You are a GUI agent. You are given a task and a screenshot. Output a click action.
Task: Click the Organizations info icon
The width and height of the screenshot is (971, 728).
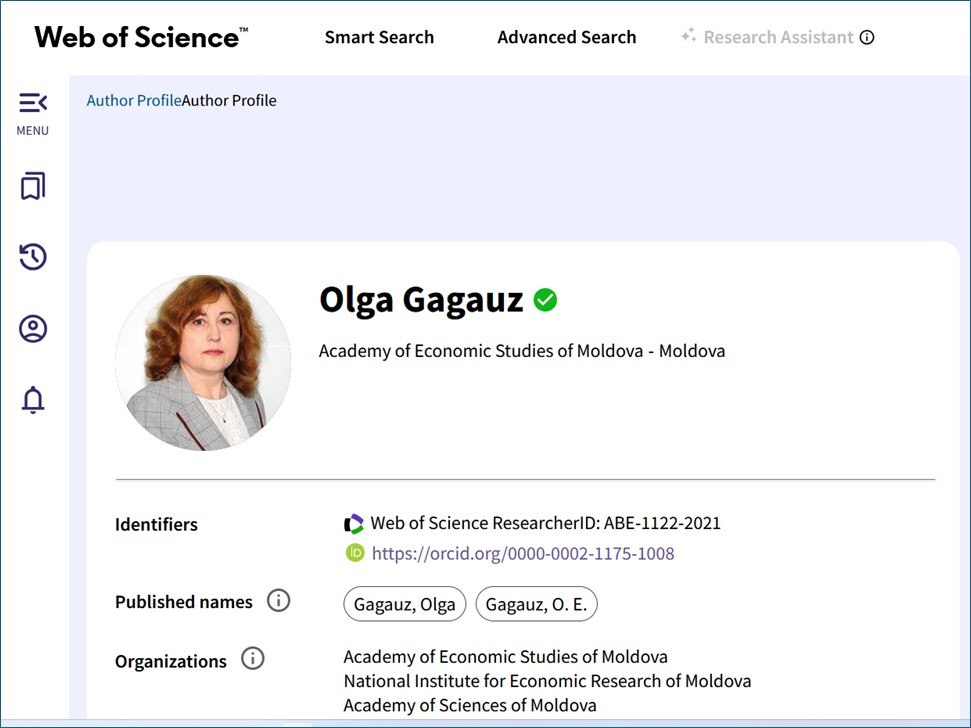pos(253,658)
